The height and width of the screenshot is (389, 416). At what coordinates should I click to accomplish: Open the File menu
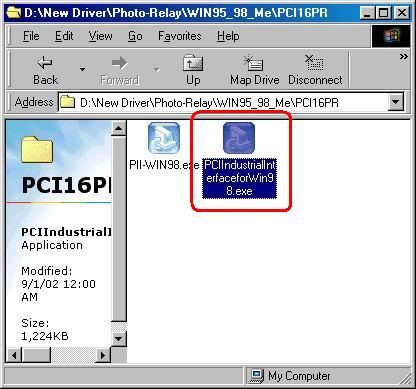(31, 36)
